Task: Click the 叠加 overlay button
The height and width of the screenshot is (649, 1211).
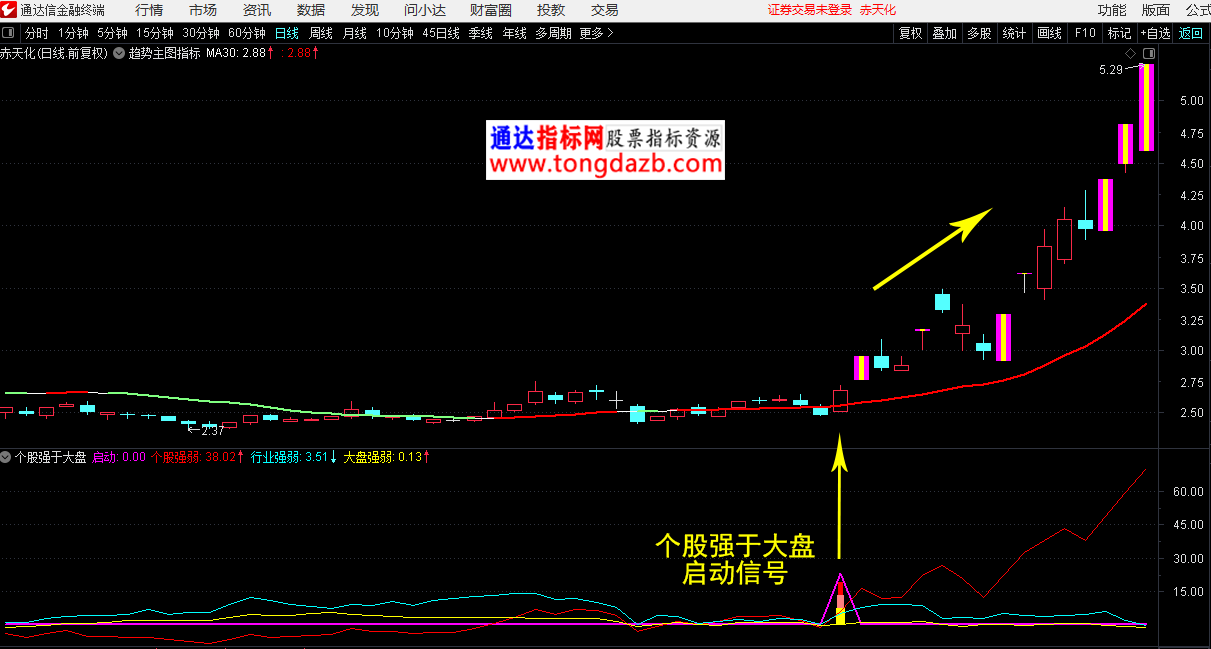Action: 945,33
